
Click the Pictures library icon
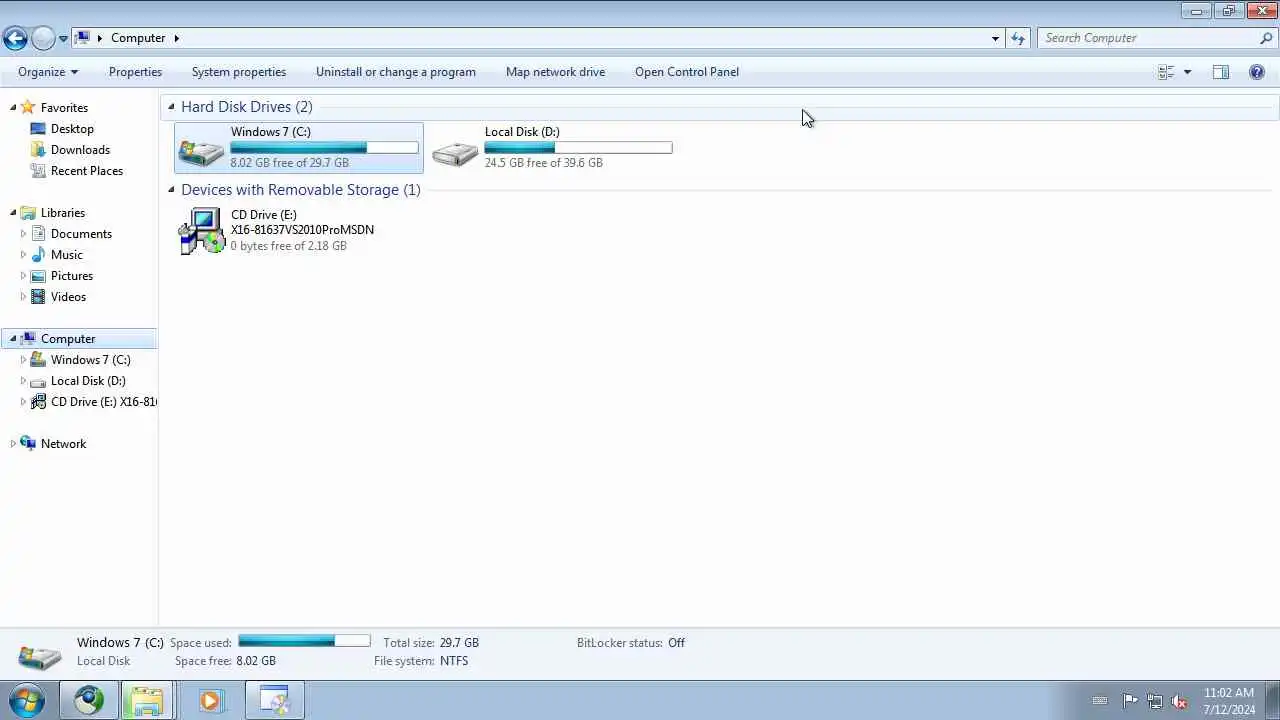(x=38, y=276)
